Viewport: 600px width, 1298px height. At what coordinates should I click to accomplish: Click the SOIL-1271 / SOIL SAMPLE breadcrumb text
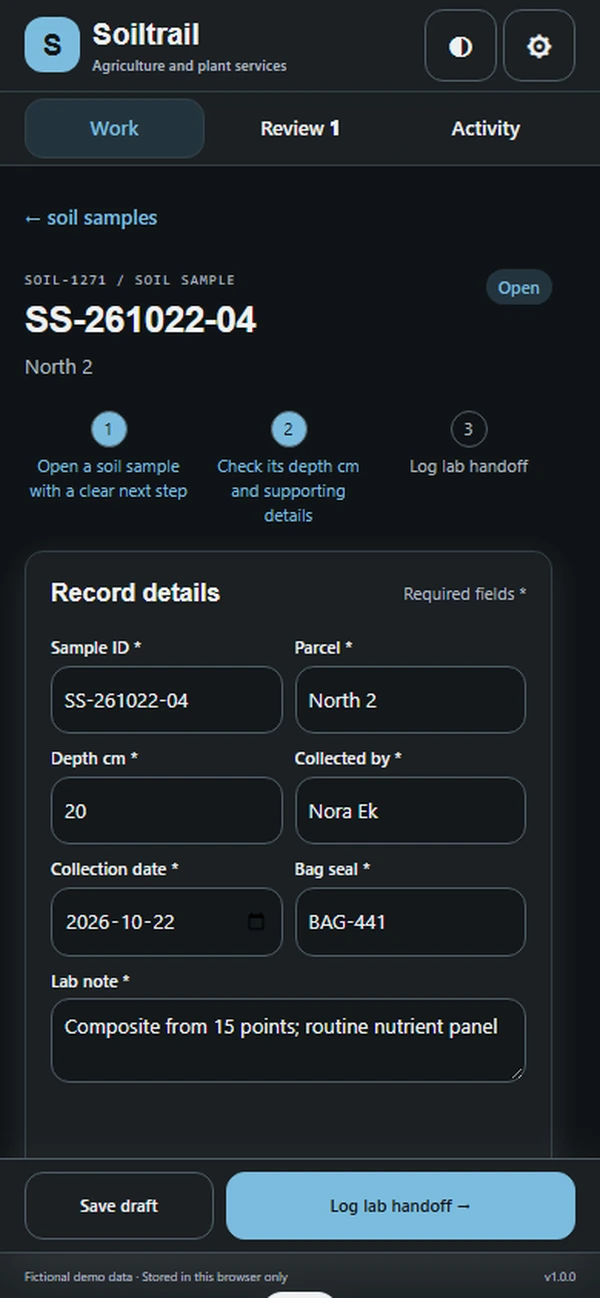[130, 280]
